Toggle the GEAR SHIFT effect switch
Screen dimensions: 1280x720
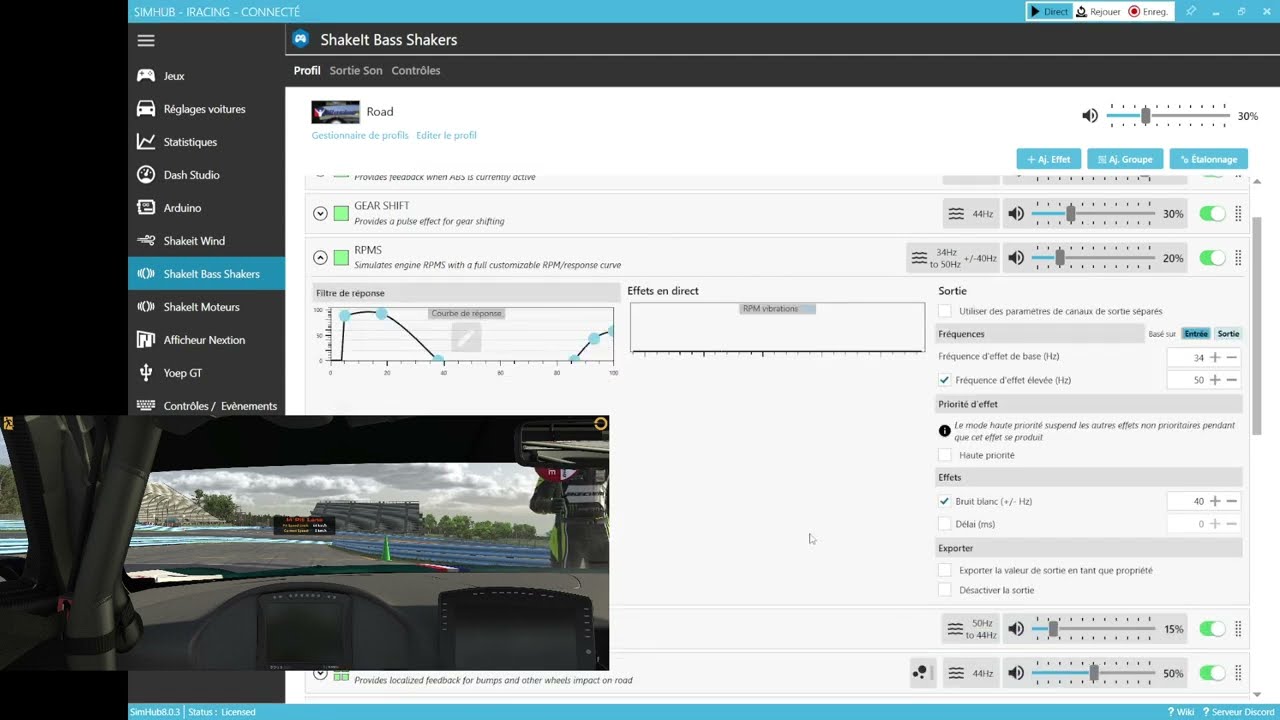tap(1212, 214)
